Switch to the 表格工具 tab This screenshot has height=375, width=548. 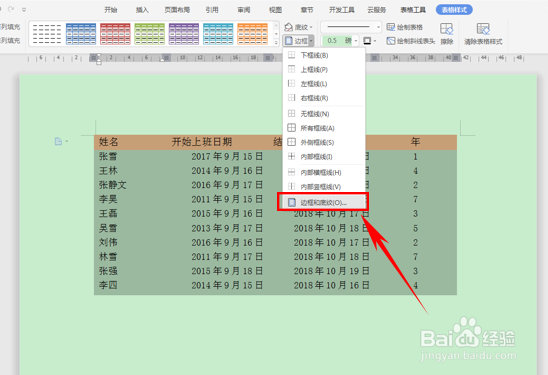tap(413, 10)
